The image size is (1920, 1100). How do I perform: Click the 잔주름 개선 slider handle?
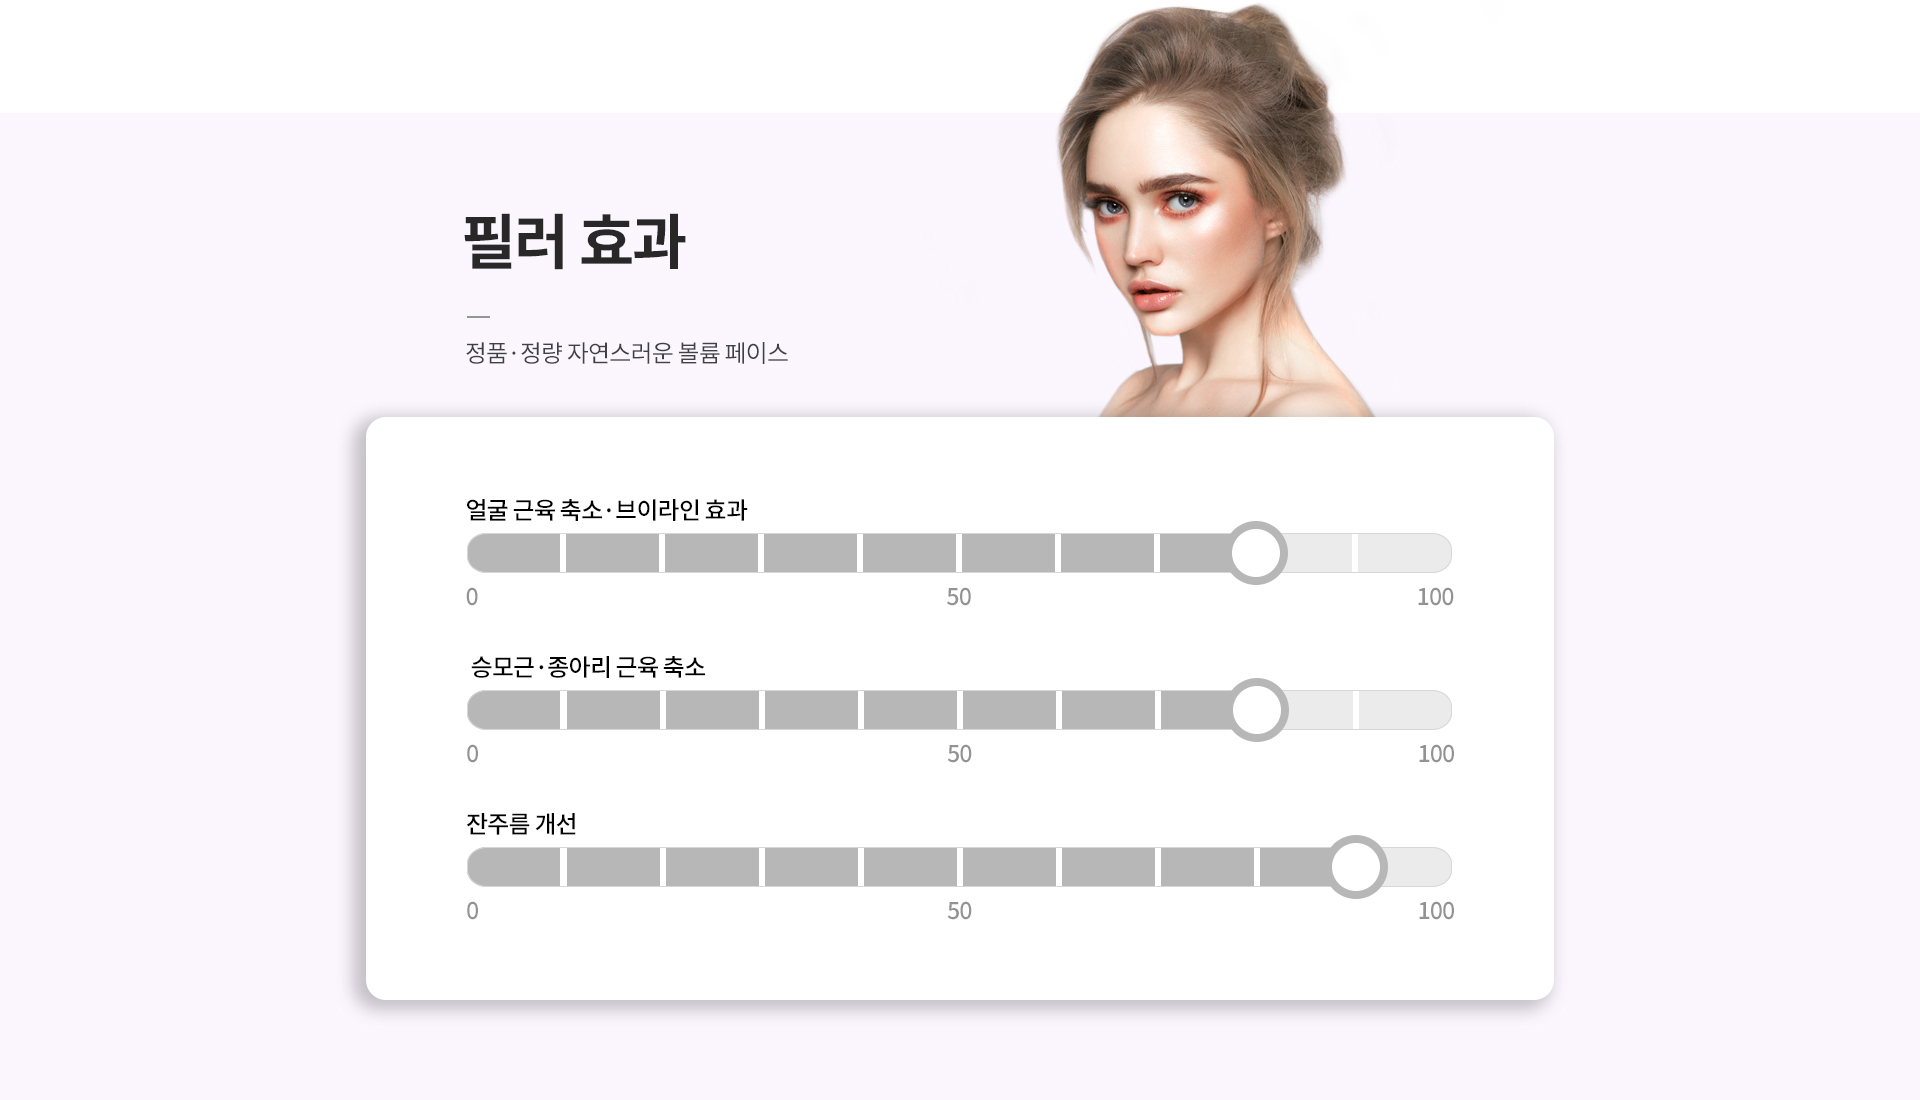click(1356, 867)
